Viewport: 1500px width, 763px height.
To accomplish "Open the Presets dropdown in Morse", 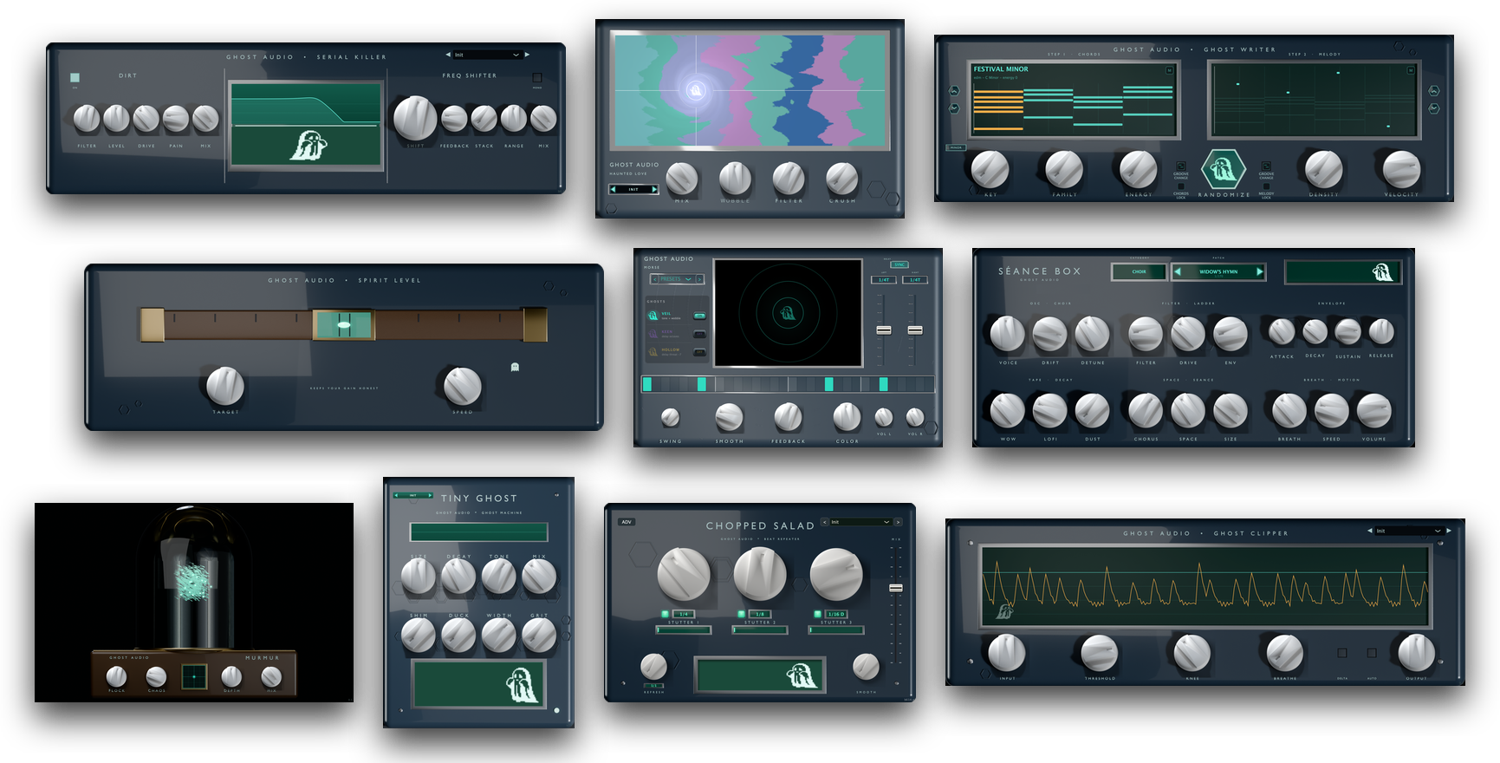I will [x=676, y=279].
